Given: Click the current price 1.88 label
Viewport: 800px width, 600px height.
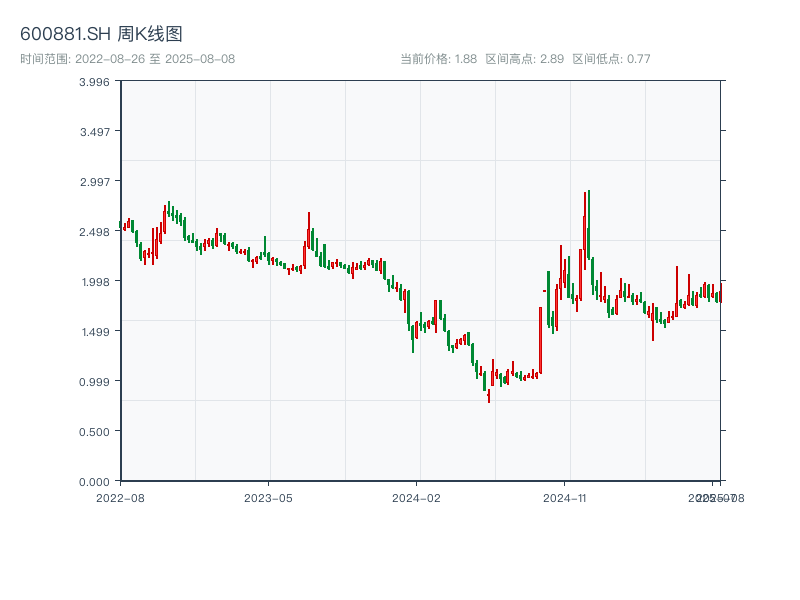Looking at the screenshot, I should [438, 59].
